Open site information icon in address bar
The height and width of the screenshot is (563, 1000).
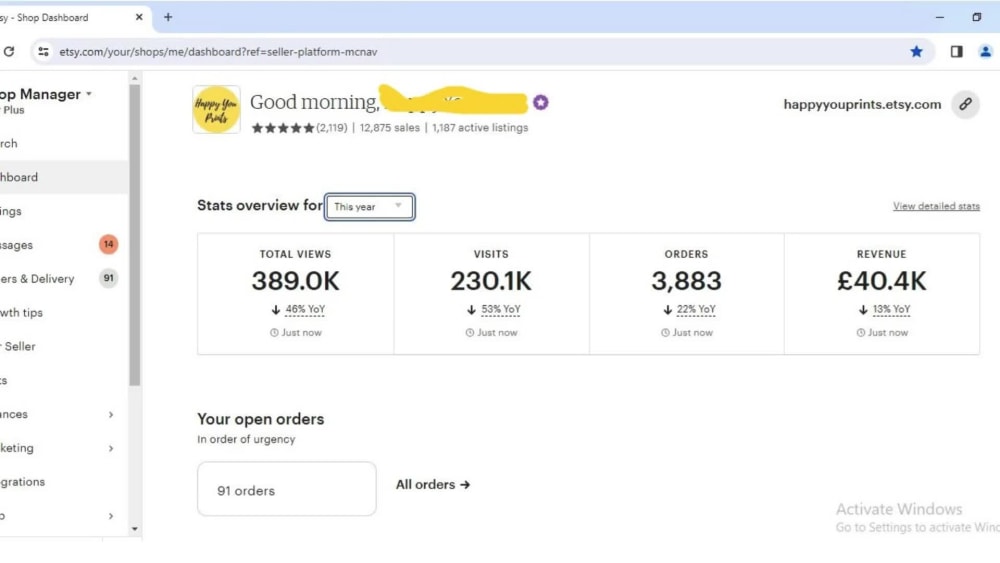pos(43,52)
